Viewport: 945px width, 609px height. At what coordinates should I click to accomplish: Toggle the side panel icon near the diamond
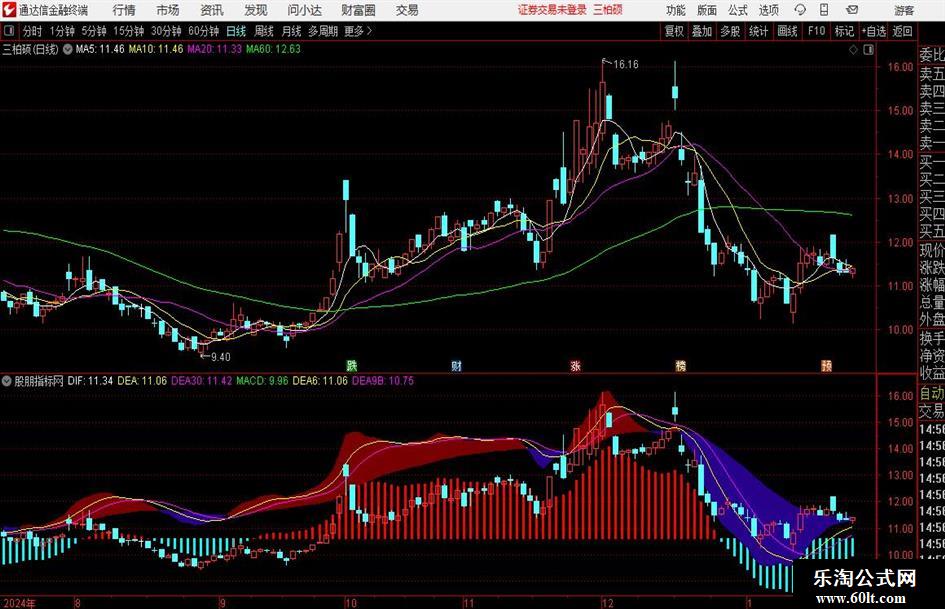coord(868,50)
